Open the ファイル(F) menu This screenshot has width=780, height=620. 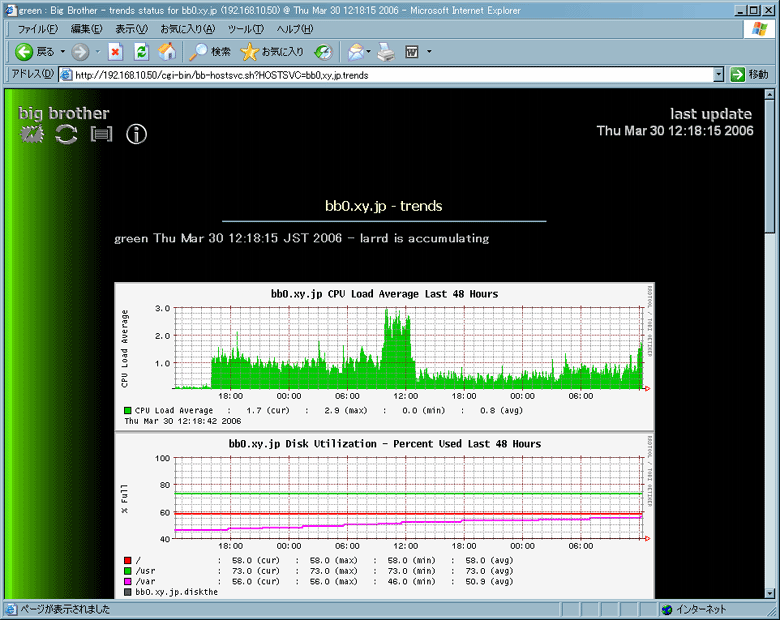(39, 29)
